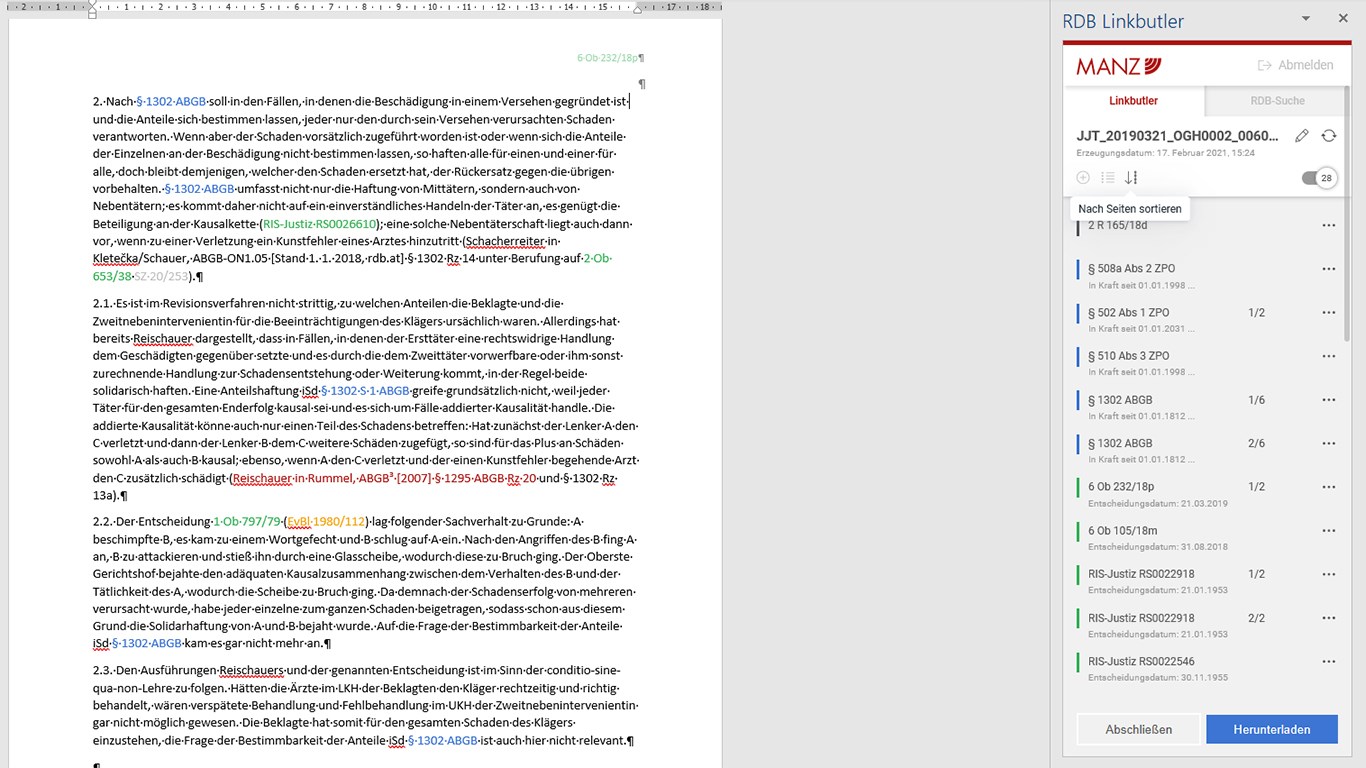The width and height of the screenshot is (1366, 768).
Task: Open the EvBl 1980/112 citation link
Action: 324,521
